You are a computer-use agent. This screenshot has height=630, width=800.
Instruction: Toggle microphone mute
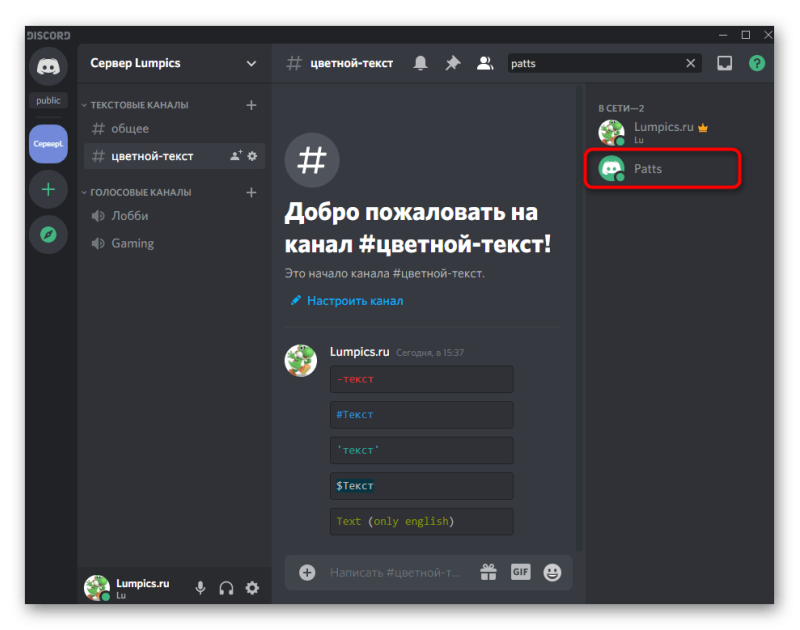[201, 588]
